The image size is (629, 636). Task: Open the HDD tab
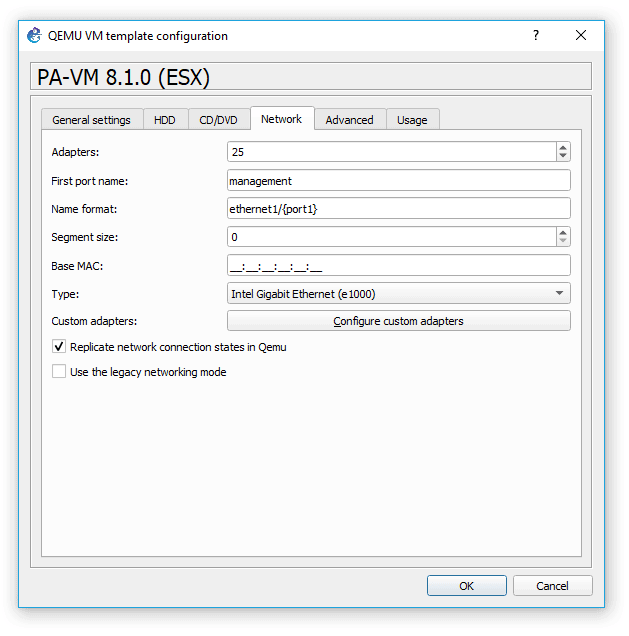pos(165,120)
